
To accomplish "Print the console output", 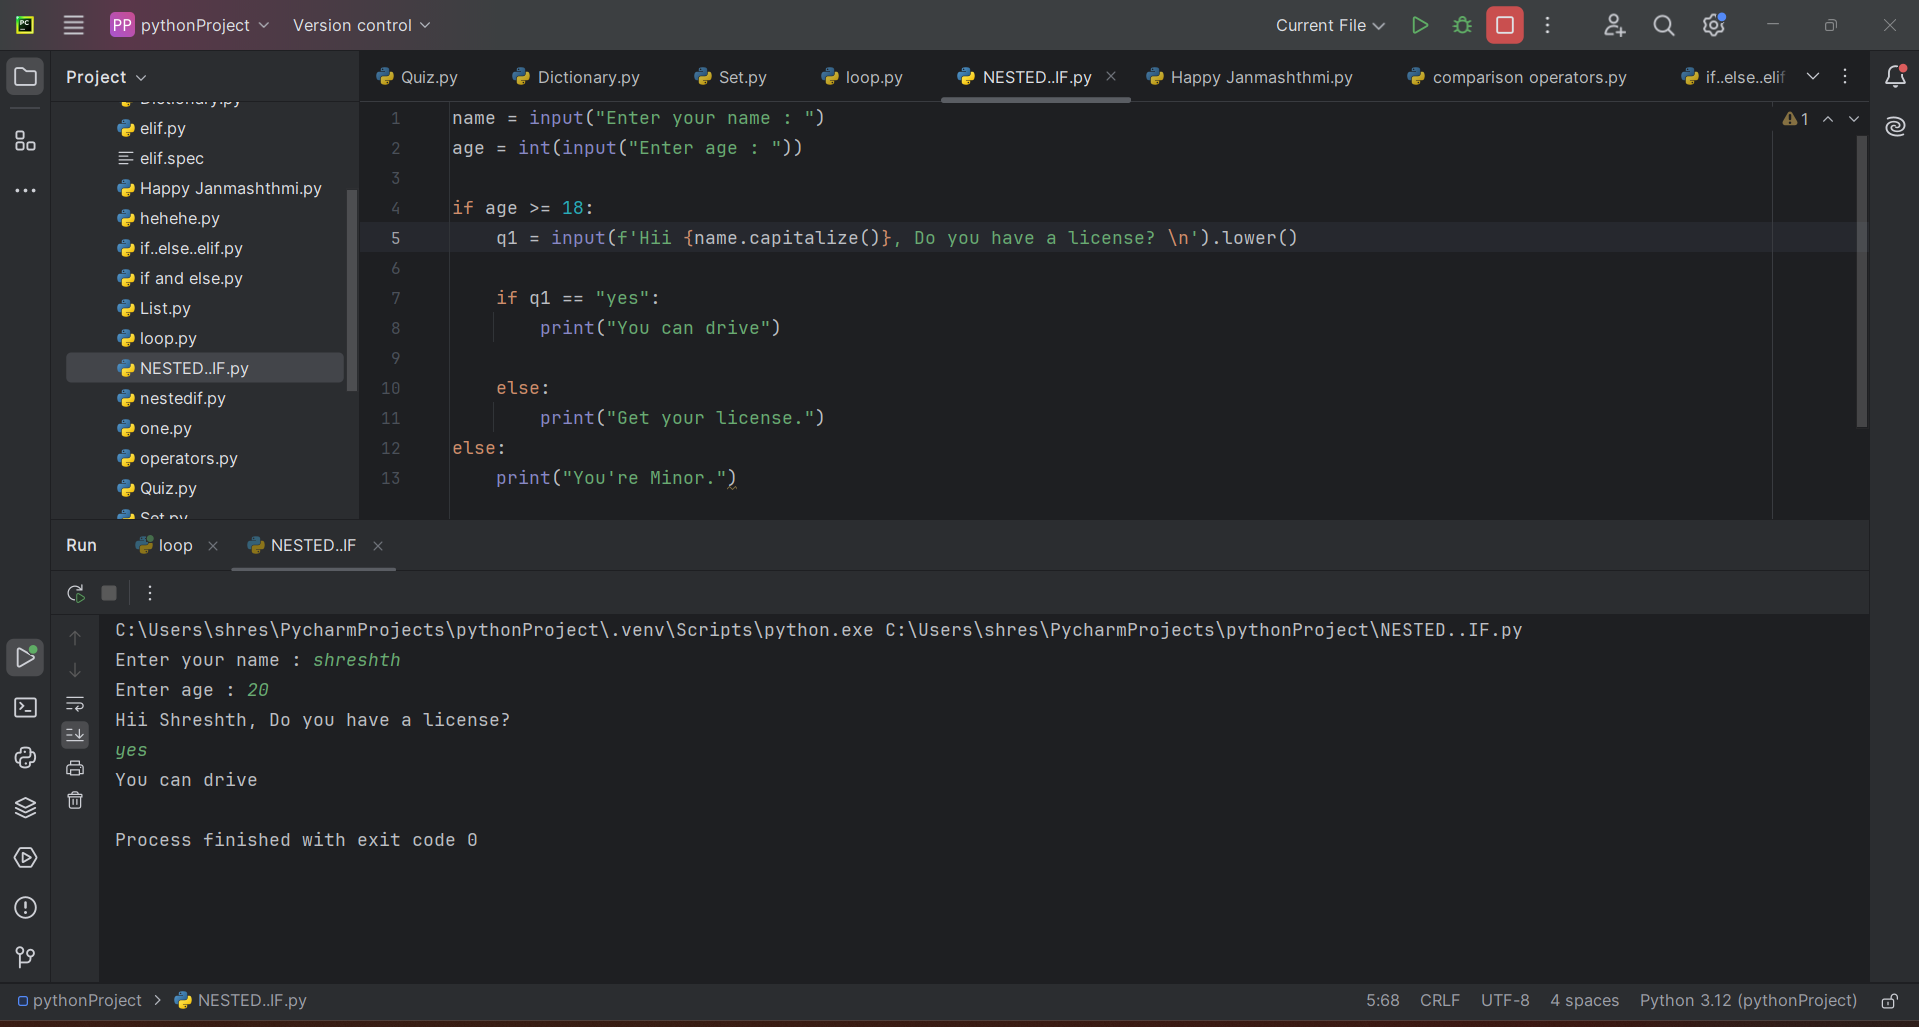I will coord(75,768).
